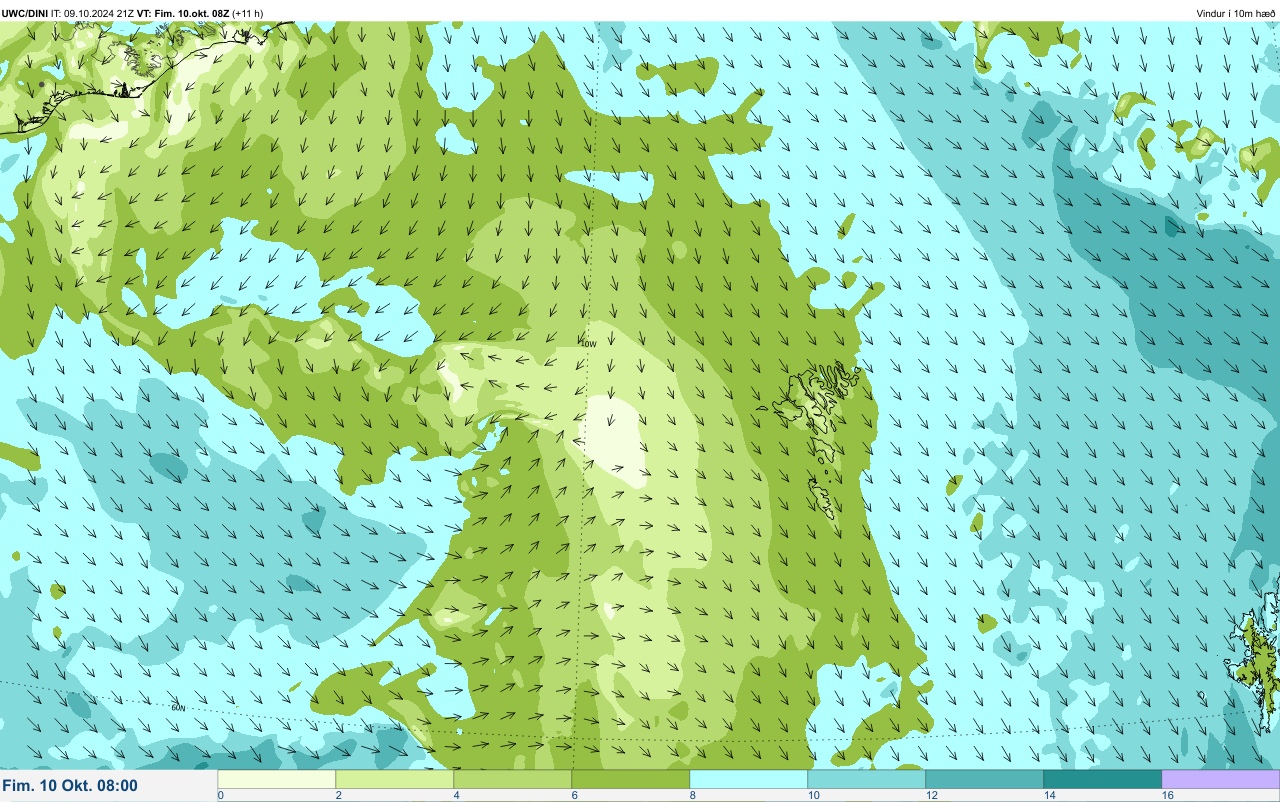Select the yellow-green 2–4 legend swatch
This screenshot has height=802, width=1280.
(x=394, y=779)
